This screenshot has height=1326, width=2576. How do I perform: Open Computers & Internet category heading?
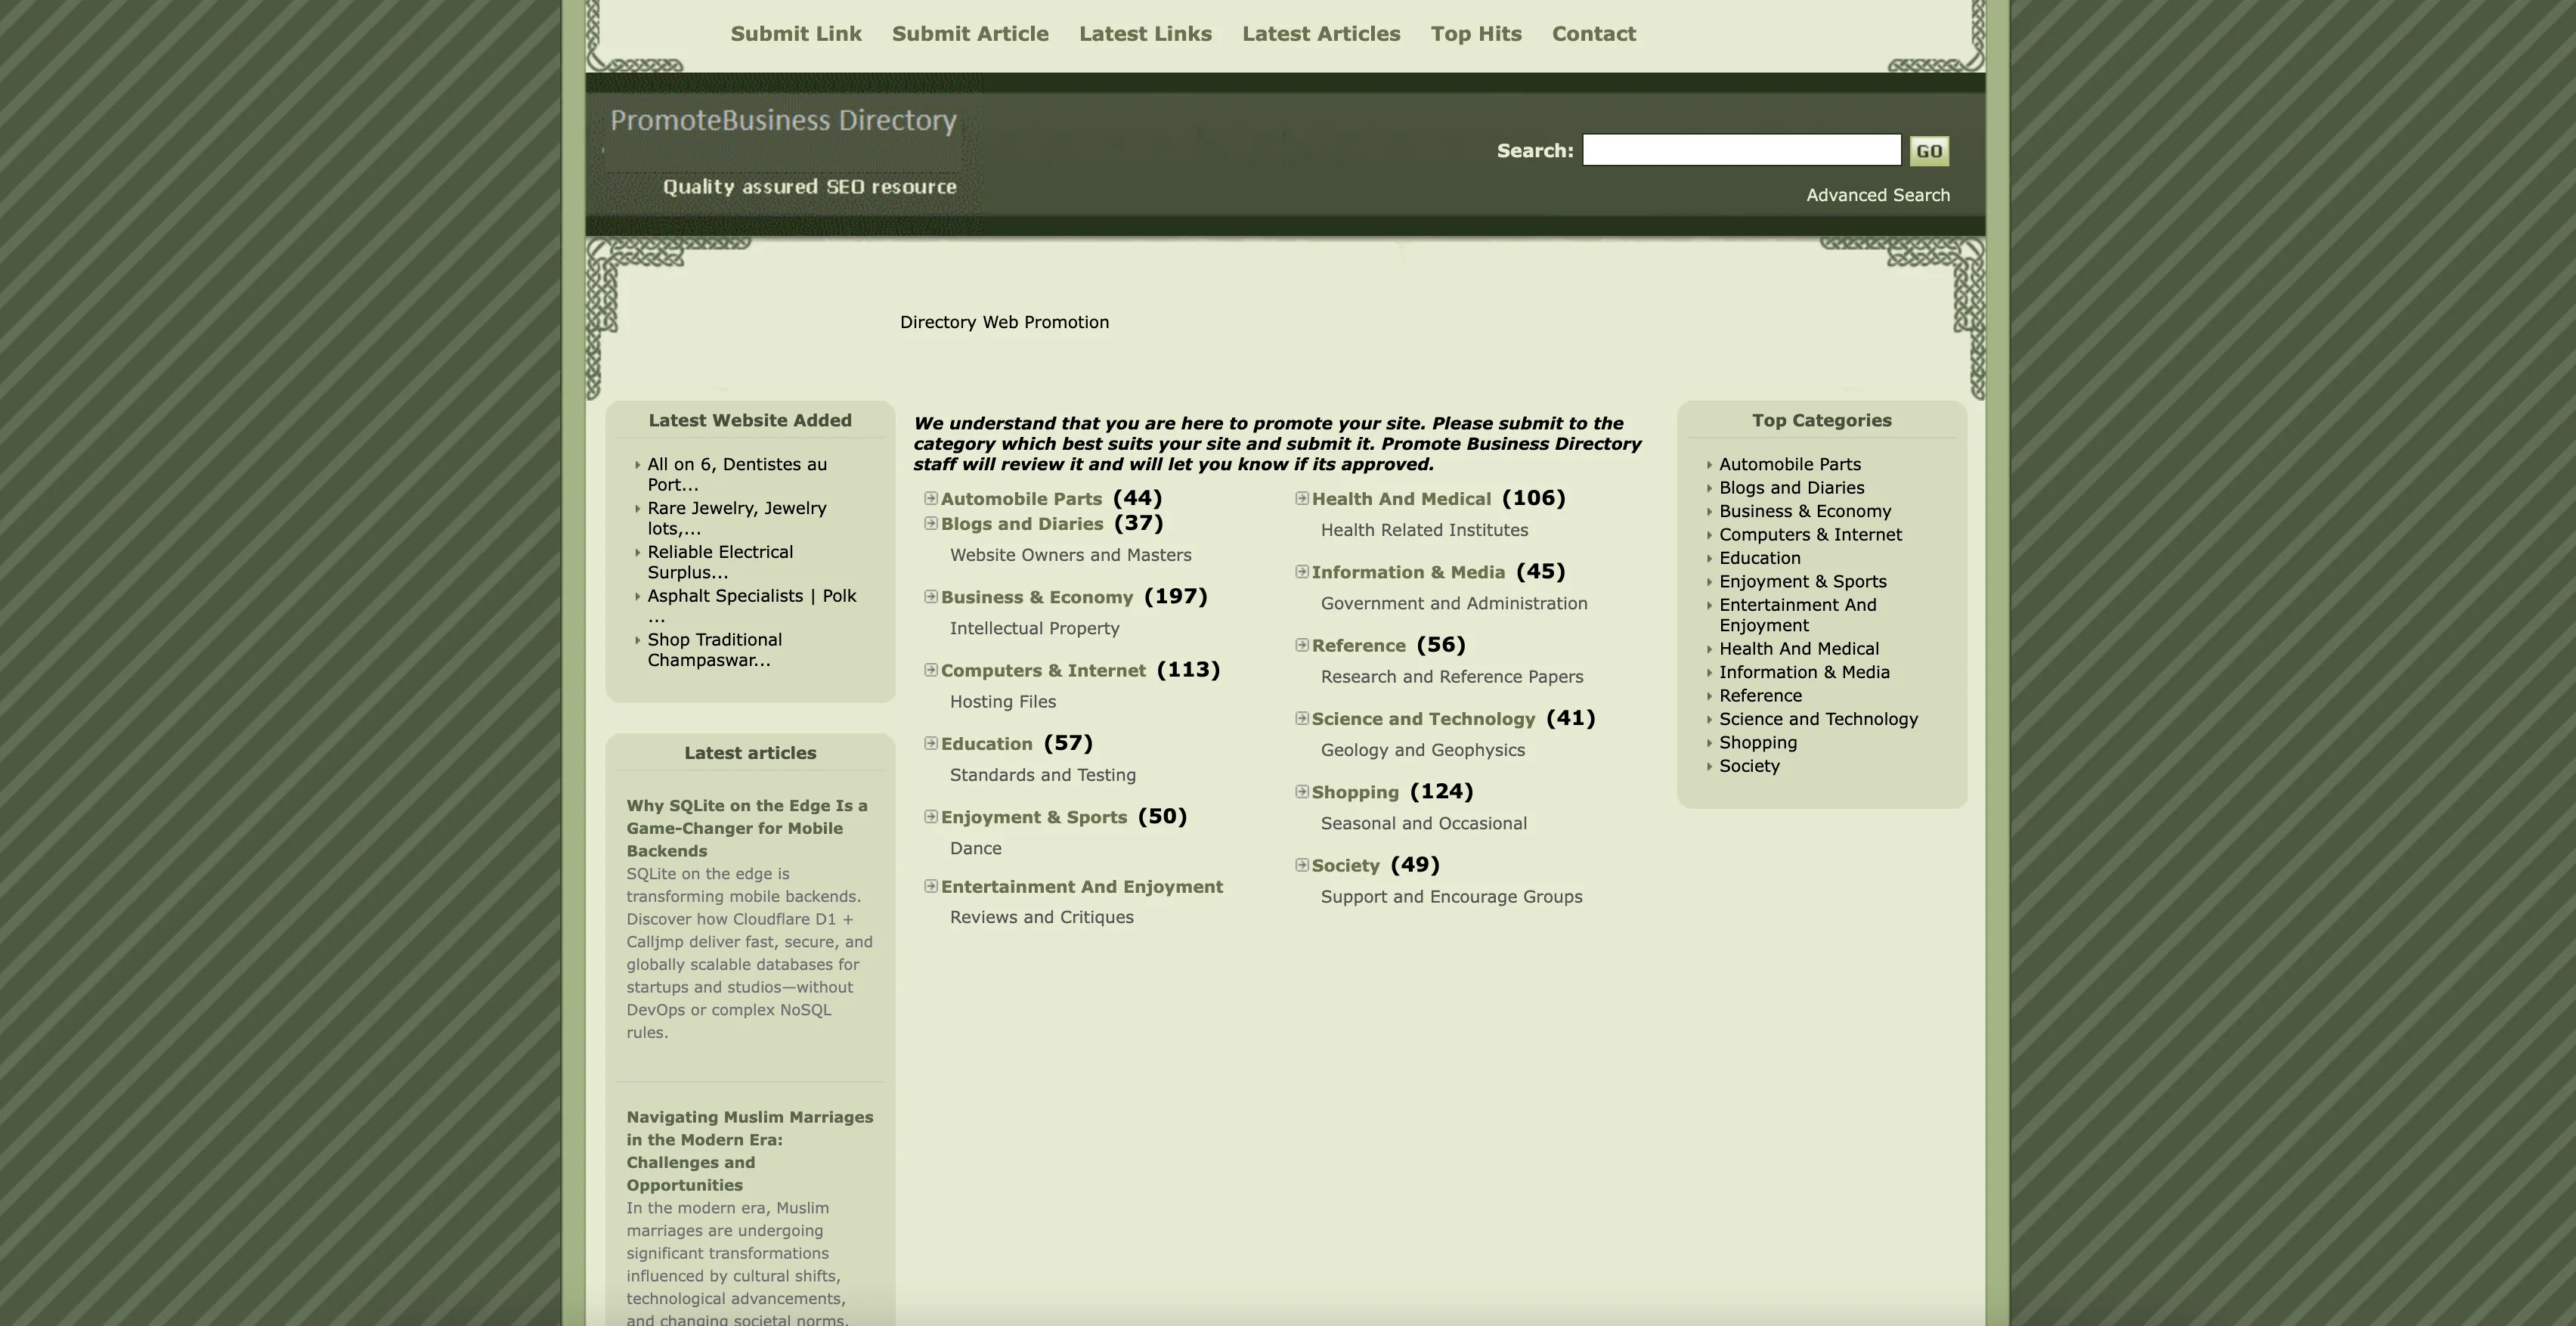[x=1043, y=671]
